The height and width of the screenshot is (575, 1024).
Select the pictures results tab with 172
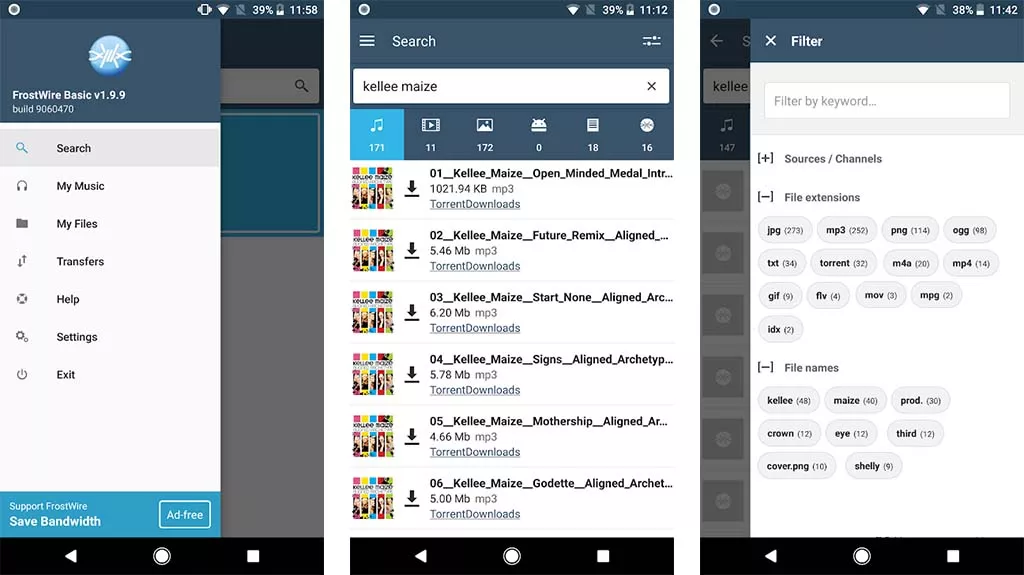point(485,135)
